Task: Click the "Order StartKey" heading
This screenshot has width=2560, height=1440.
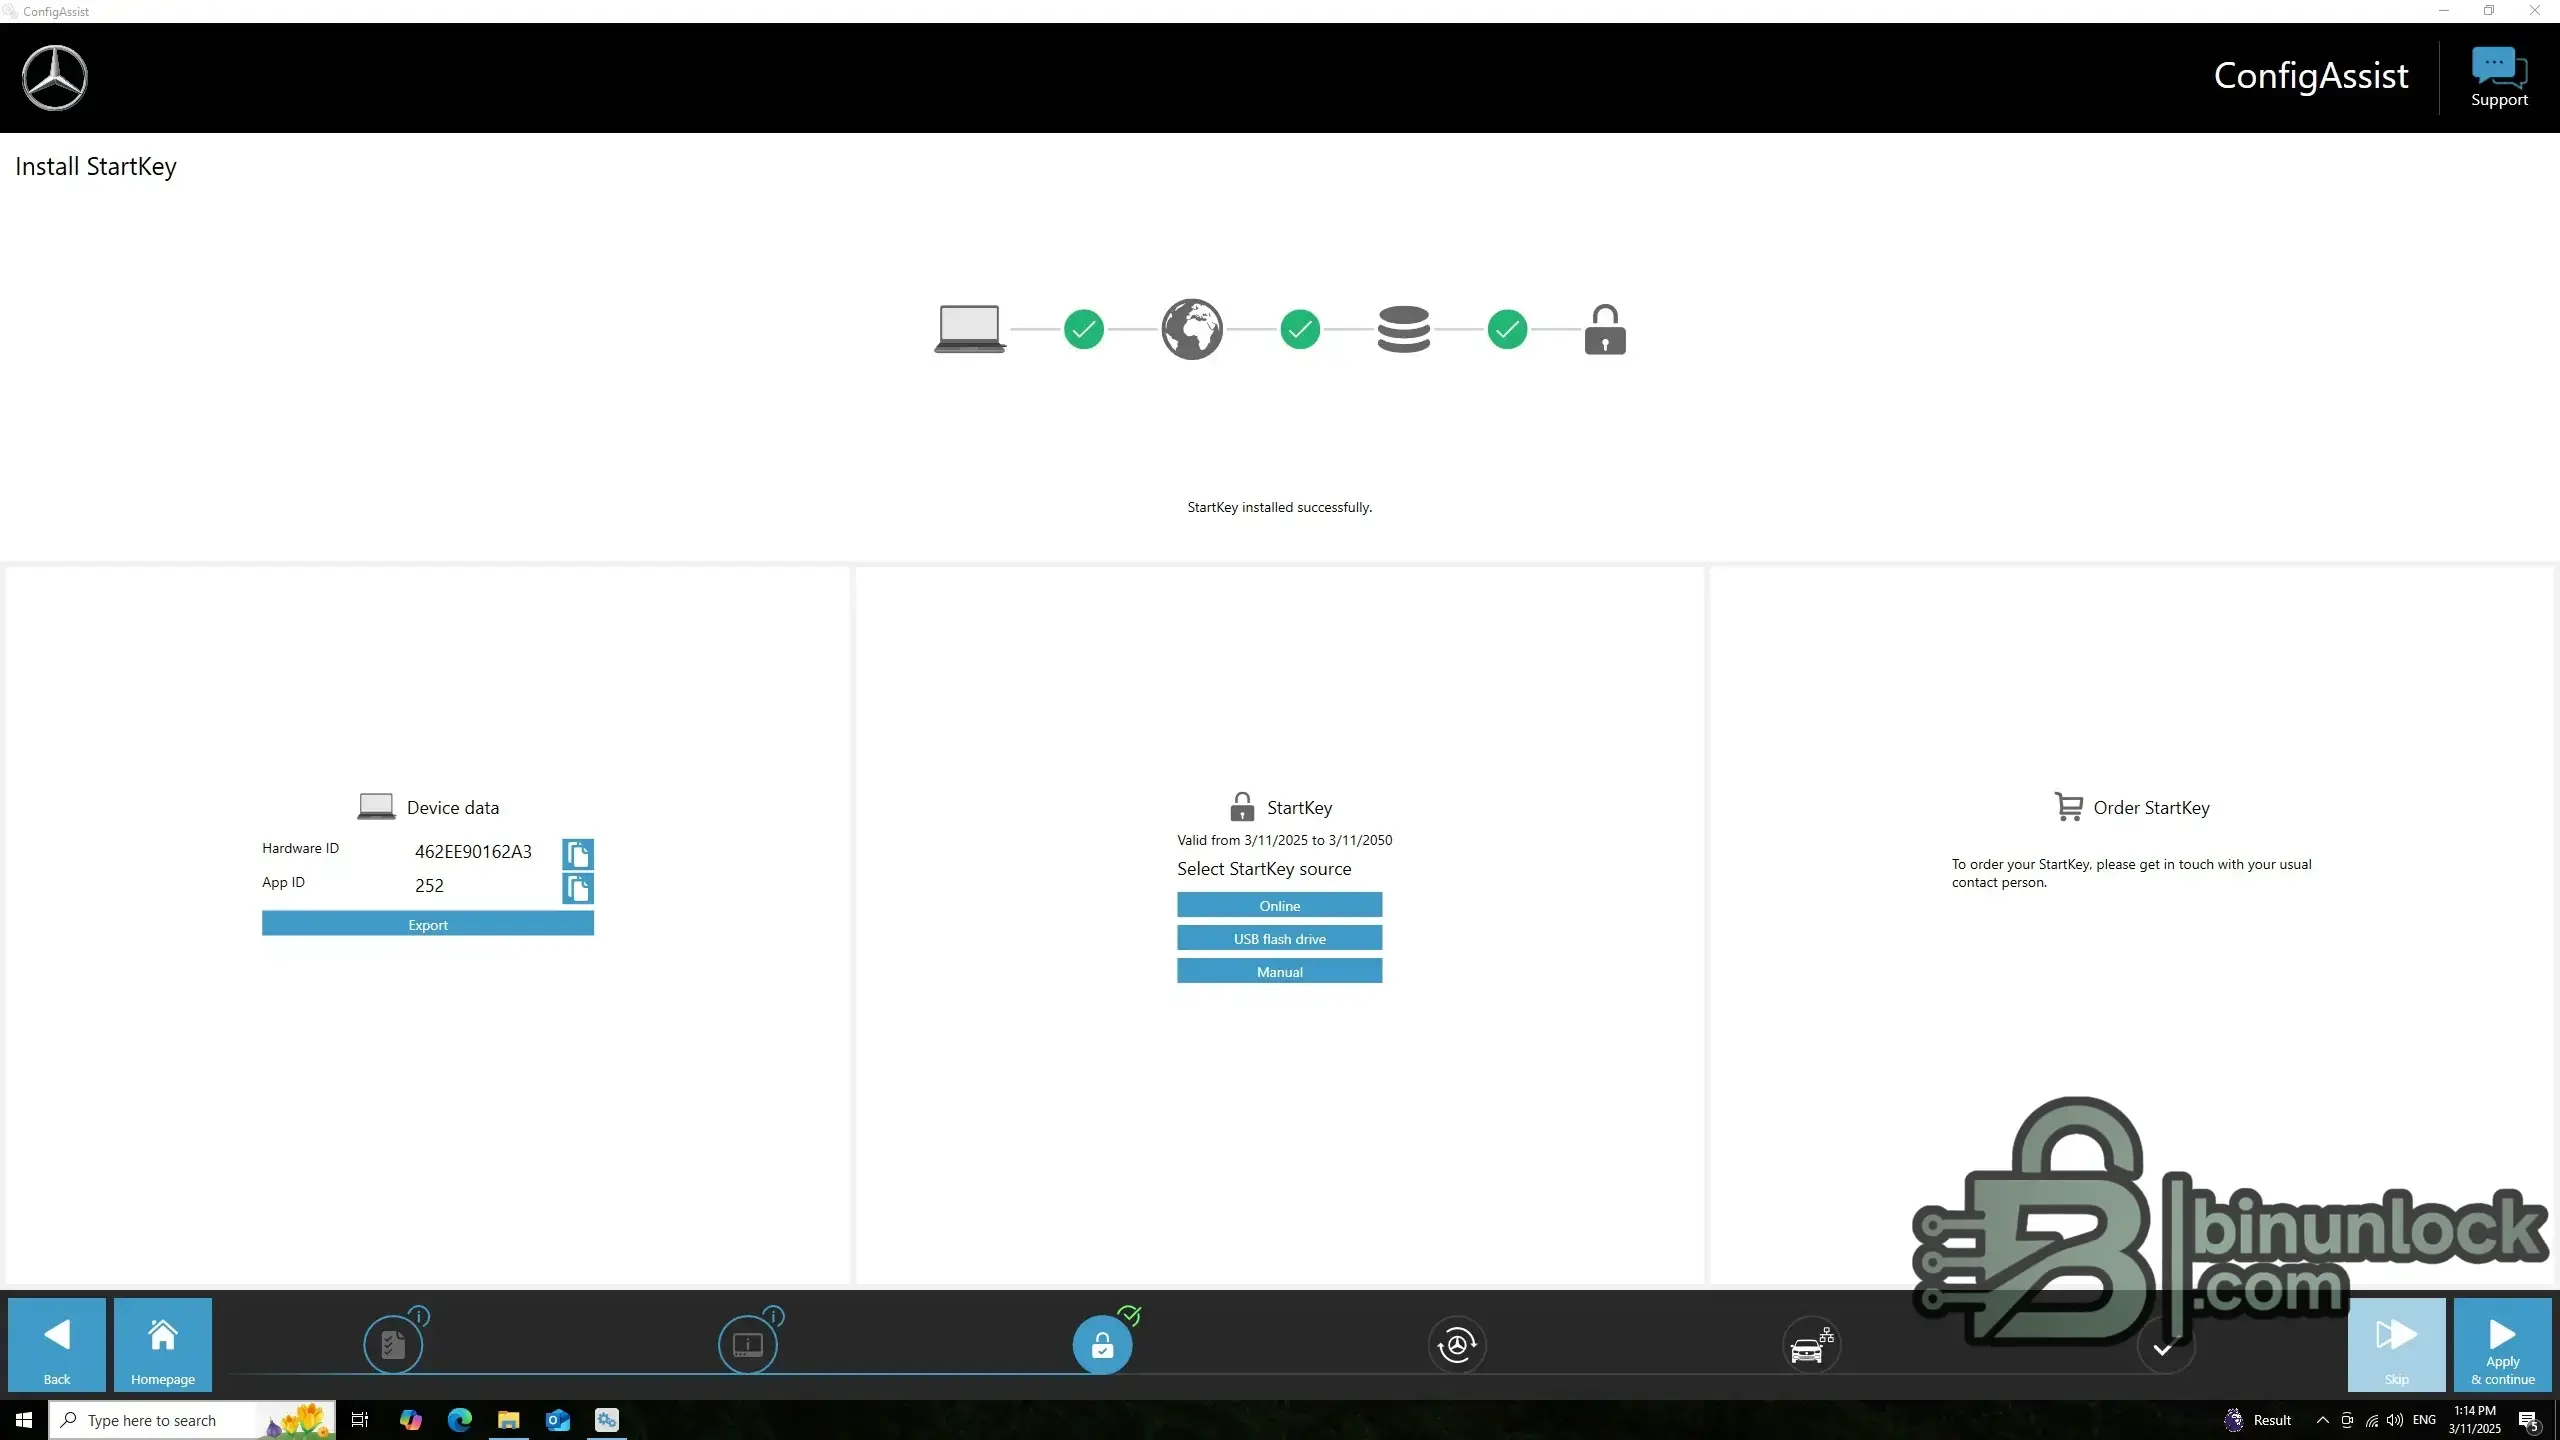Action: (x=2152, y=808)
